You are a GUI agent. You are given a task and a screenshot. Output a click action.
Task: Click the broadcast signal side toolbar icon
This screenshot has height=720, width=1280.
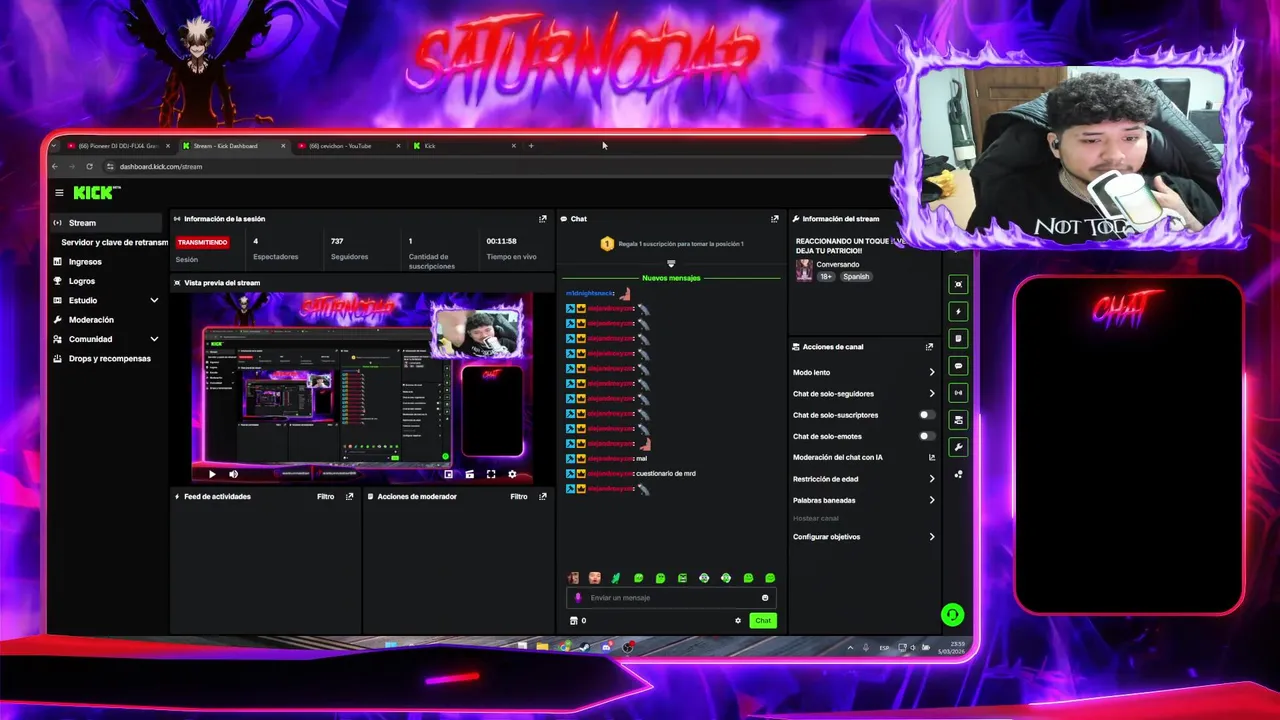958,393
